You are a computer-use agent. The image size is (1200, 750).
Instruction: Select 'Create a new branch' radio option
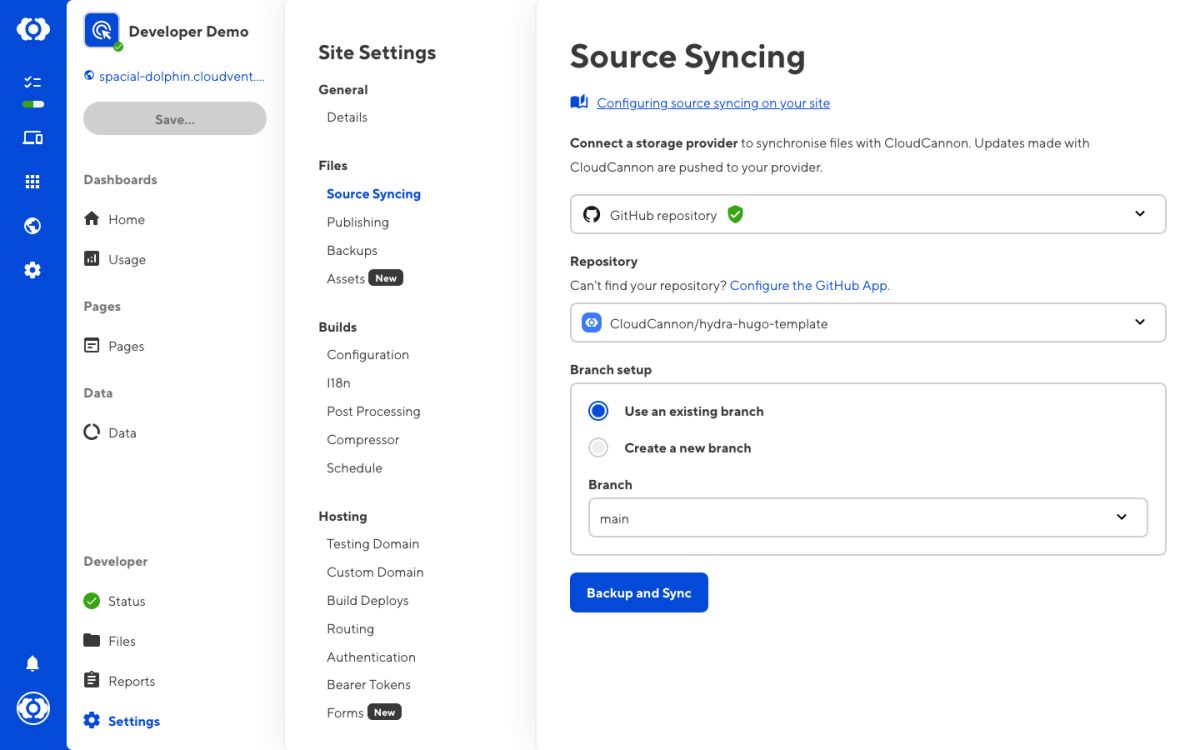tap(598, 448)
